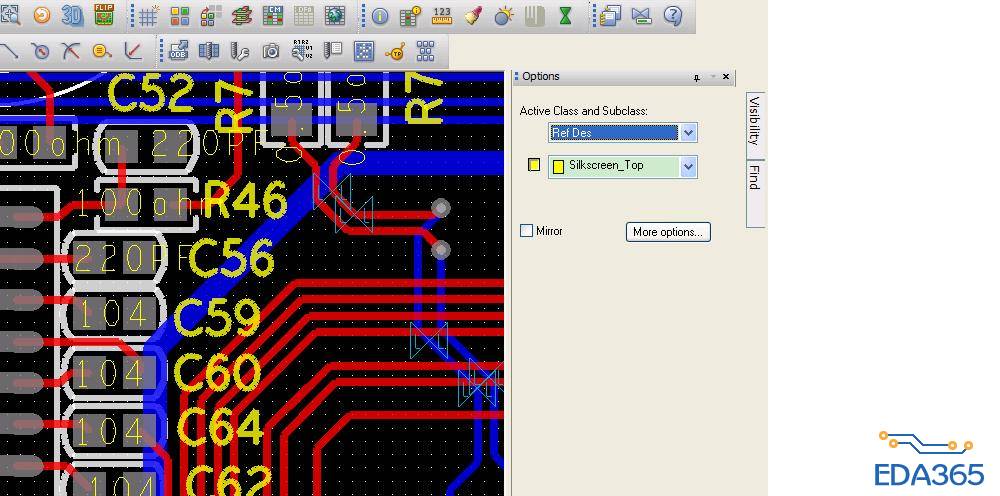1000x496 pixels.
Task: Click the lower grey via on canvas
Action: pos(441,250)
